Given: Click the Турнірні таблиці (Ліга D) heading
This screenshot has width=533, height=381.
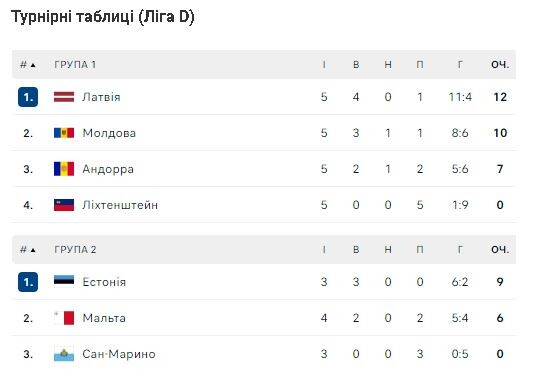Looking at the screenshot, I should [103, 17].
